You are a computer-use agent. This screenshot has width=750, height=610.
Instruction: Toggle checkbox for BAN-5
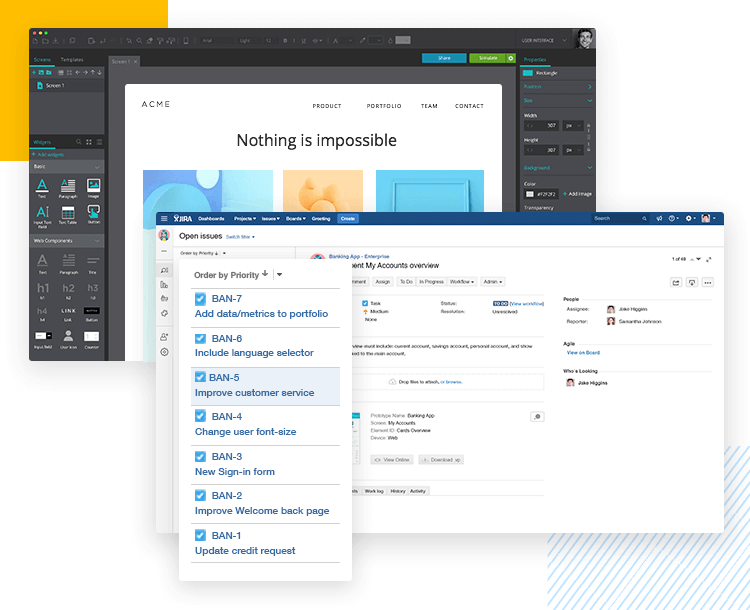pyautogui.click(x=200, y=377)
